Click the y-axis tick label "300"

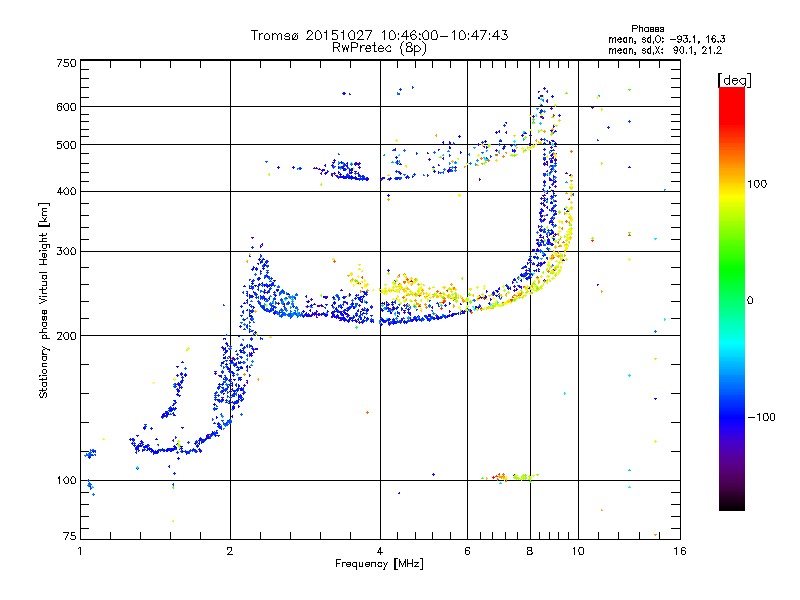66,252
